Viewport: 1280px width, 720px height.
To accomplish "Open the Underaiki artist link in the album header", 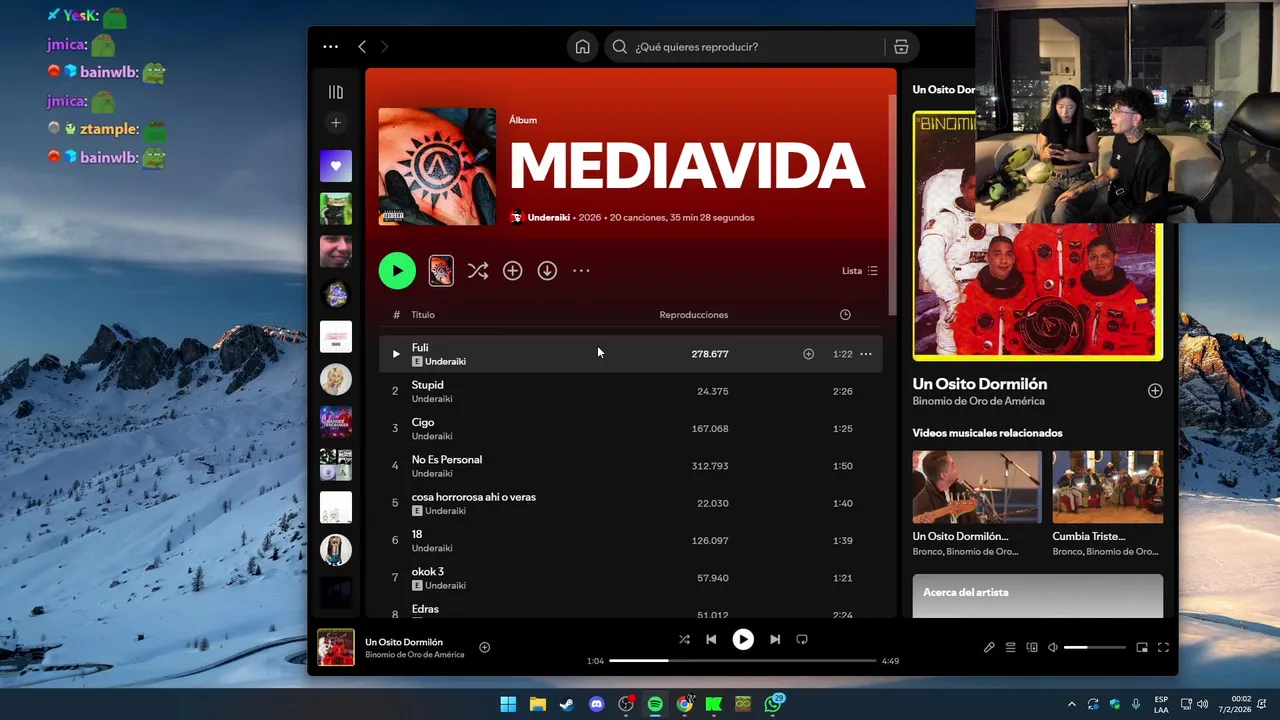I will click(x=548, y=217).
